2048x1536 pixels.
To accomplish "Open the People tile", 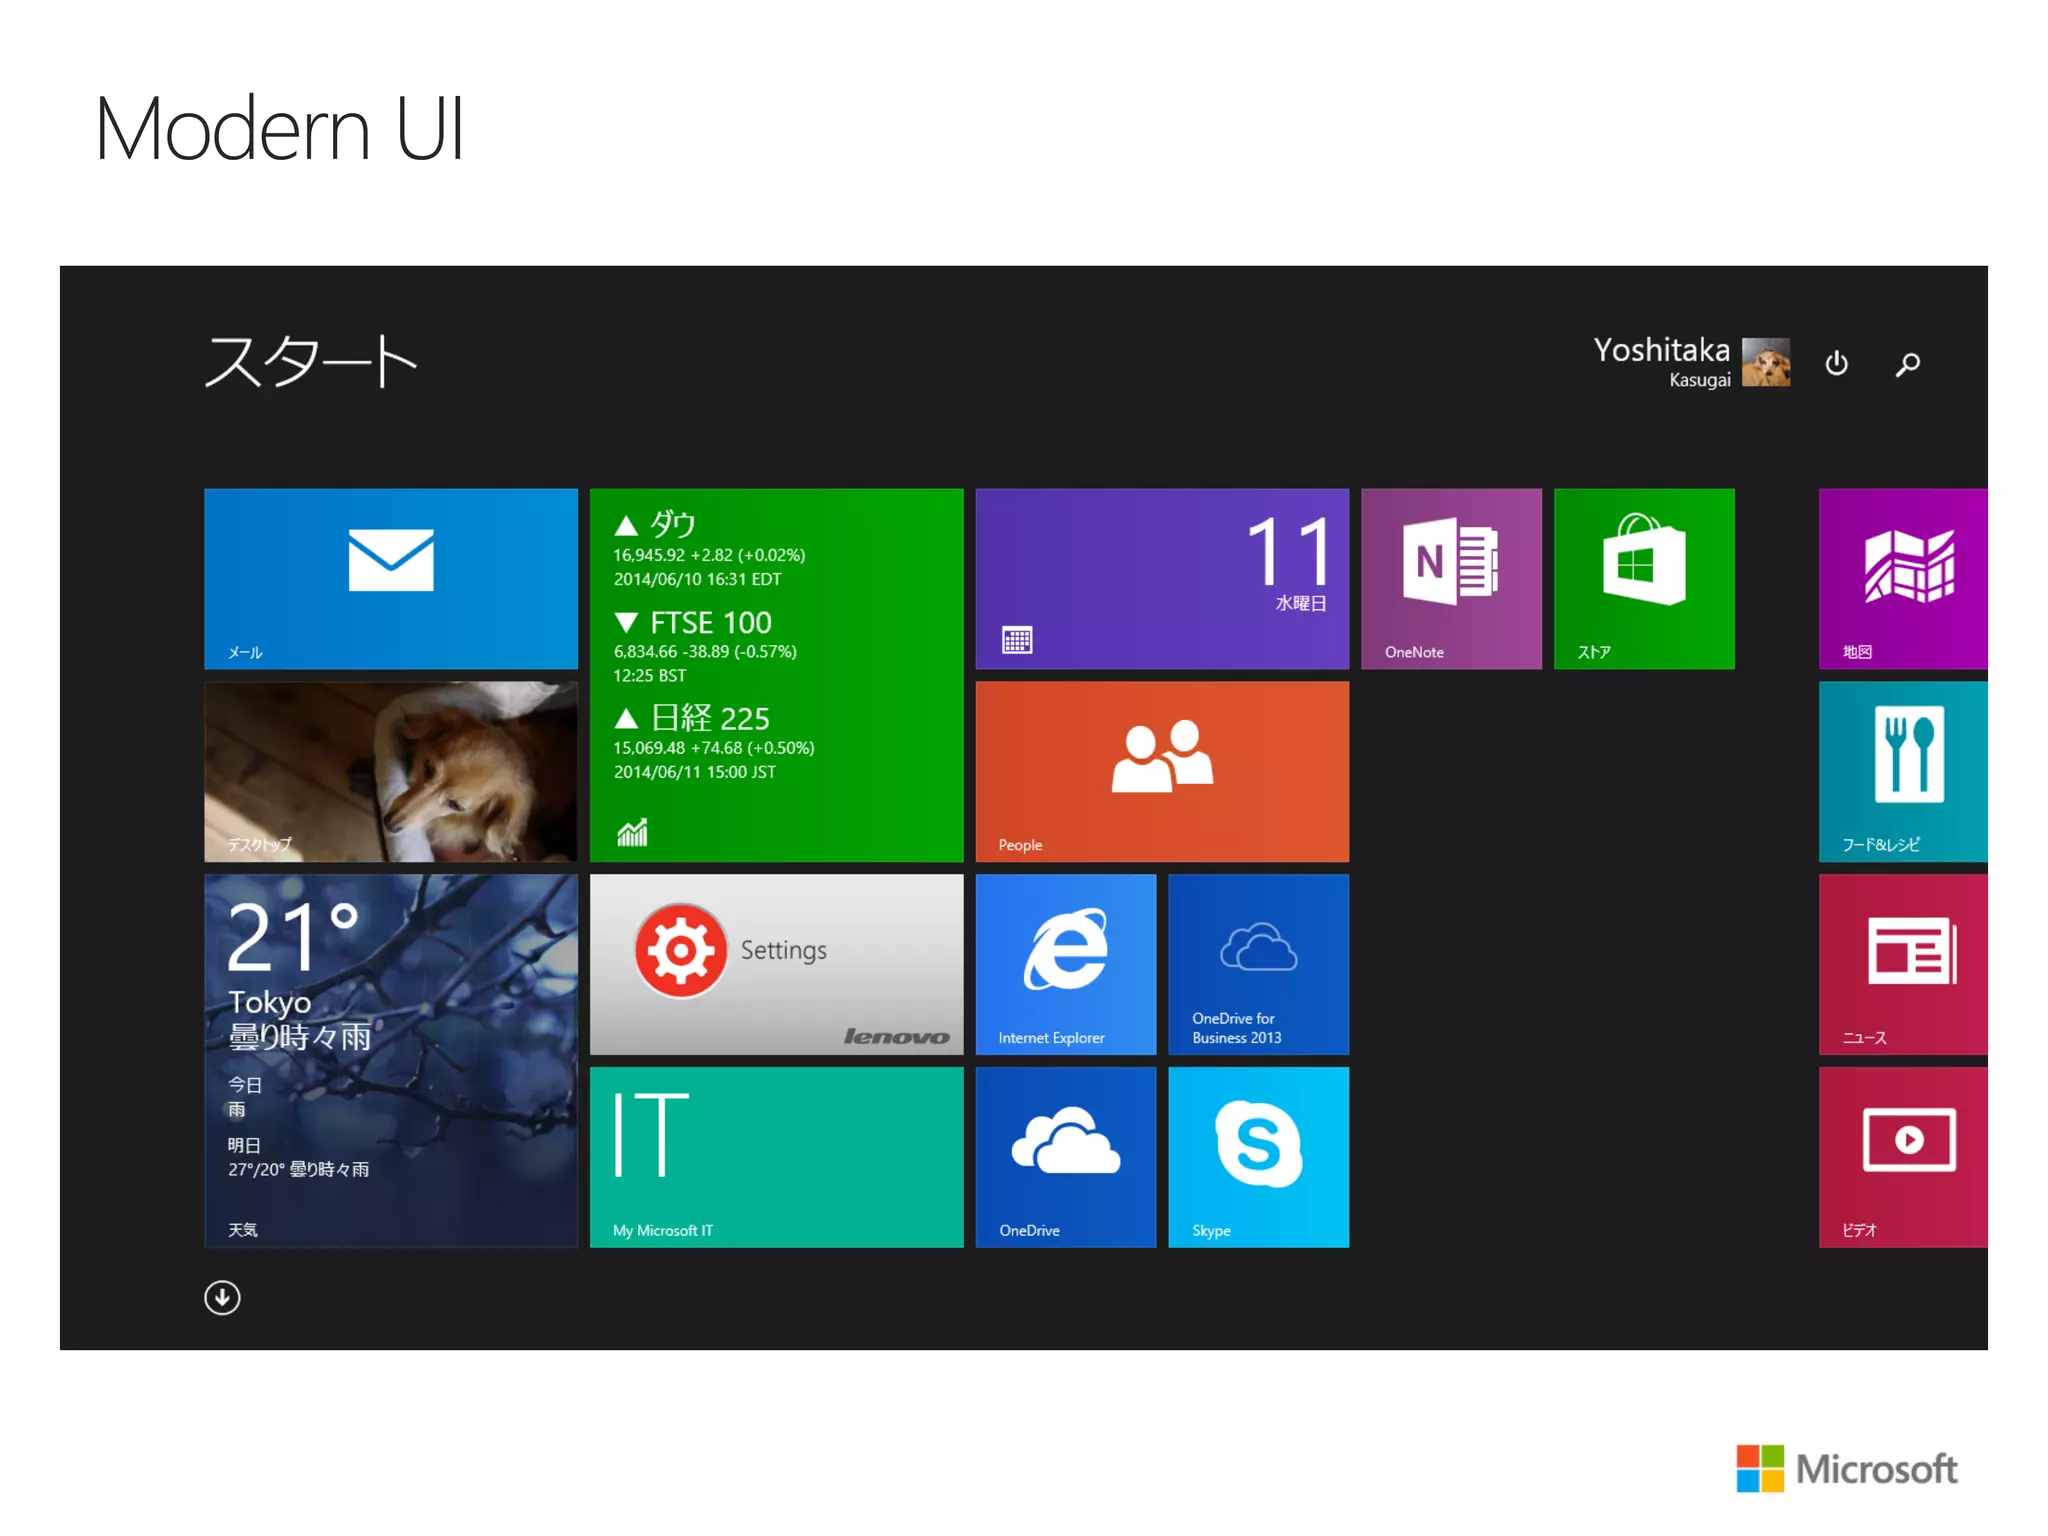I will tap(1162, 771).
